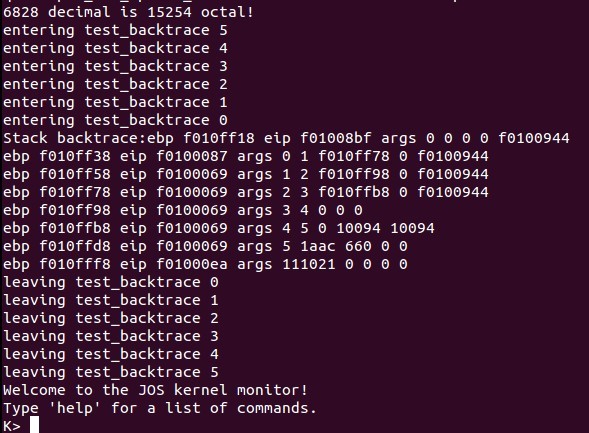Click the cursor block at the K> prompt
Image resolution: width=589 pixels, height=433 pixels.
(x=35, y=425)
